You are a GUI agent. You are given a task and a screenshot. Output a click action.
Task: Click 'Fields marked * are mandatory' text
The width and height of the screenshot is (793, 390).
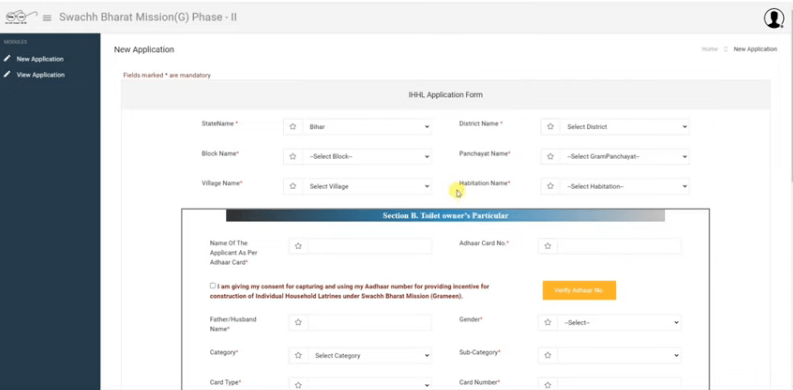[x=167, y=75]
